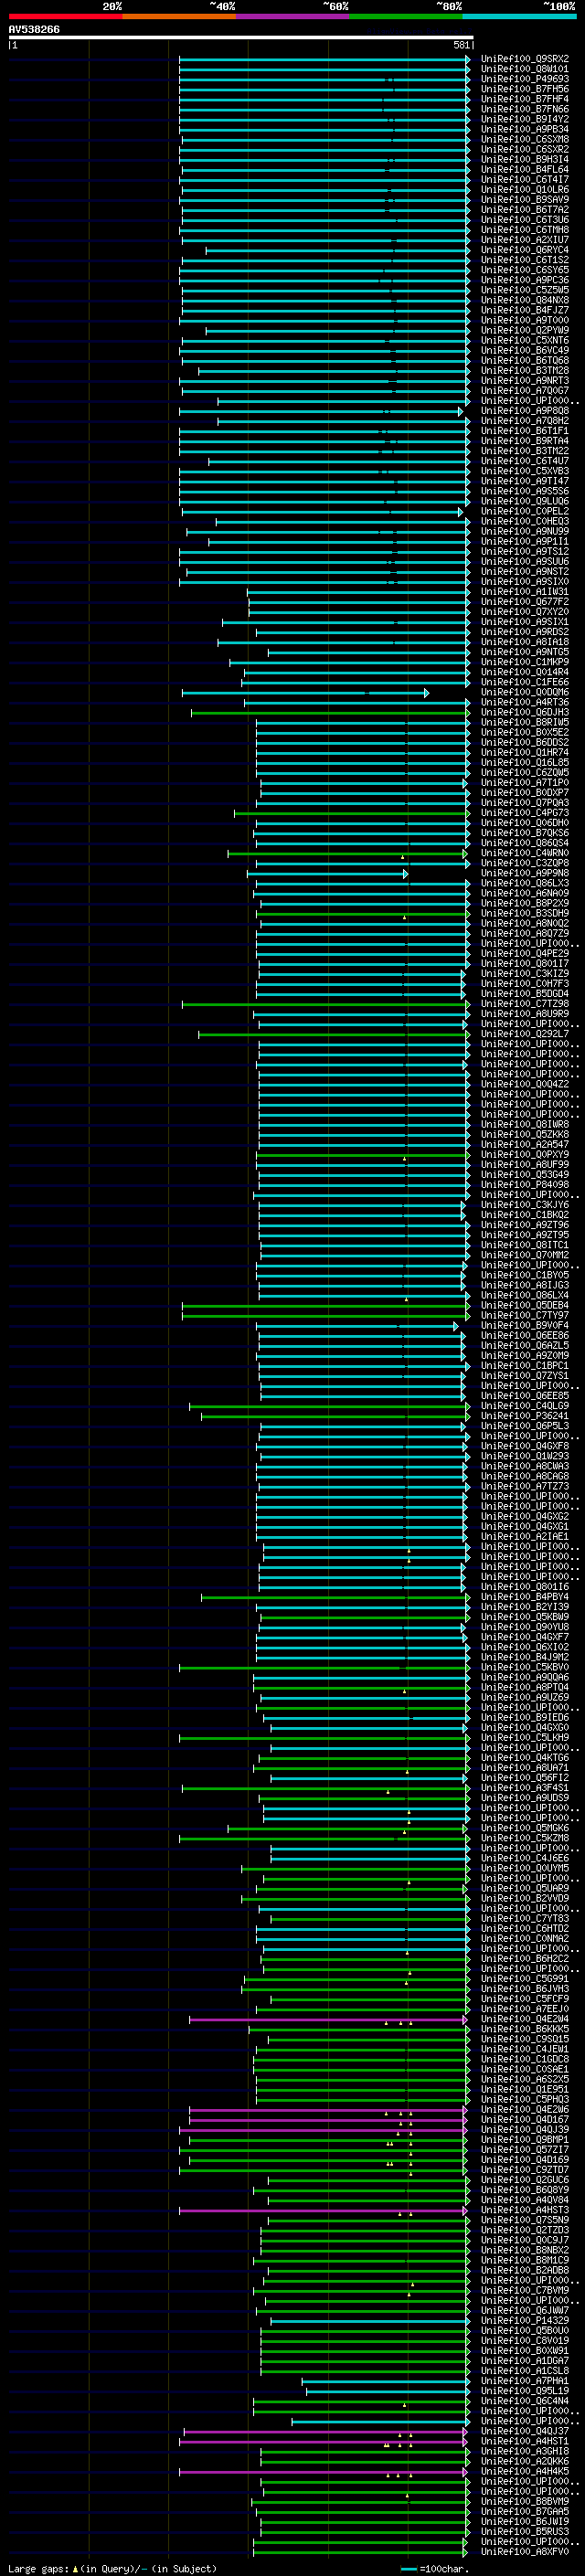This screenshot has height=2576, width=585.
Task: Select the last hit UniRef100_A8XFV0
Action: tap(525, 2552)
